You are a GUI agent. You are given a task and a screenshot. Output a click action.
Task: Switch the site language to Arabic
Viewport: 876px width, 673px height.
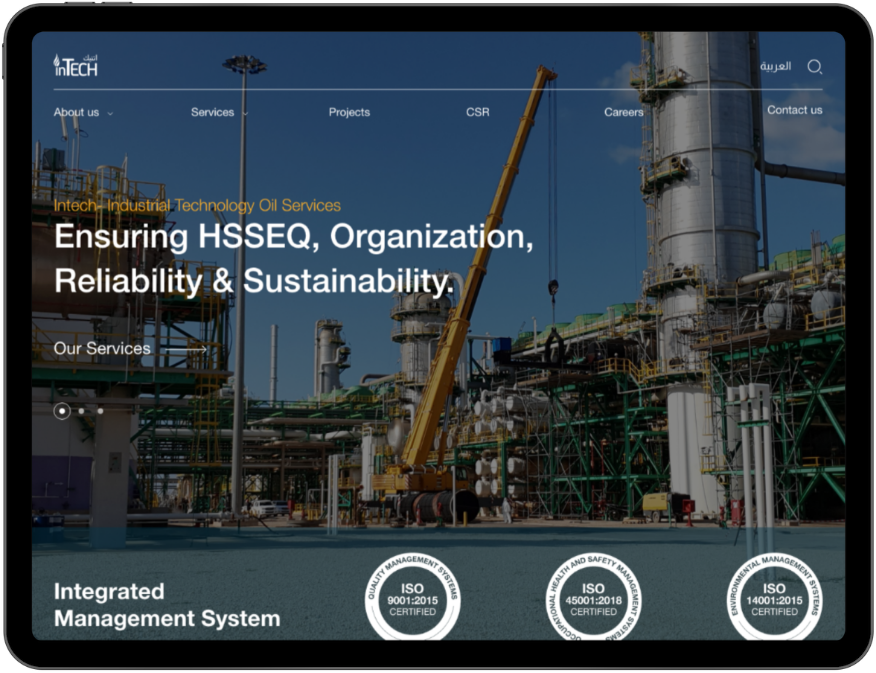click(x=775, y=67)
